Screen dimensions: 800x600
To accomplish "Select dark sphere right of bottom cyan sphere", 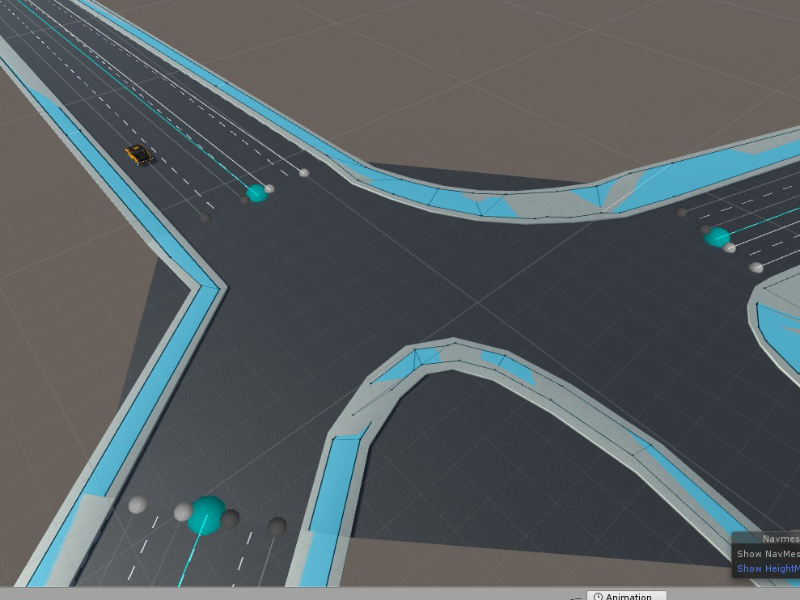I will coord(230,518).
